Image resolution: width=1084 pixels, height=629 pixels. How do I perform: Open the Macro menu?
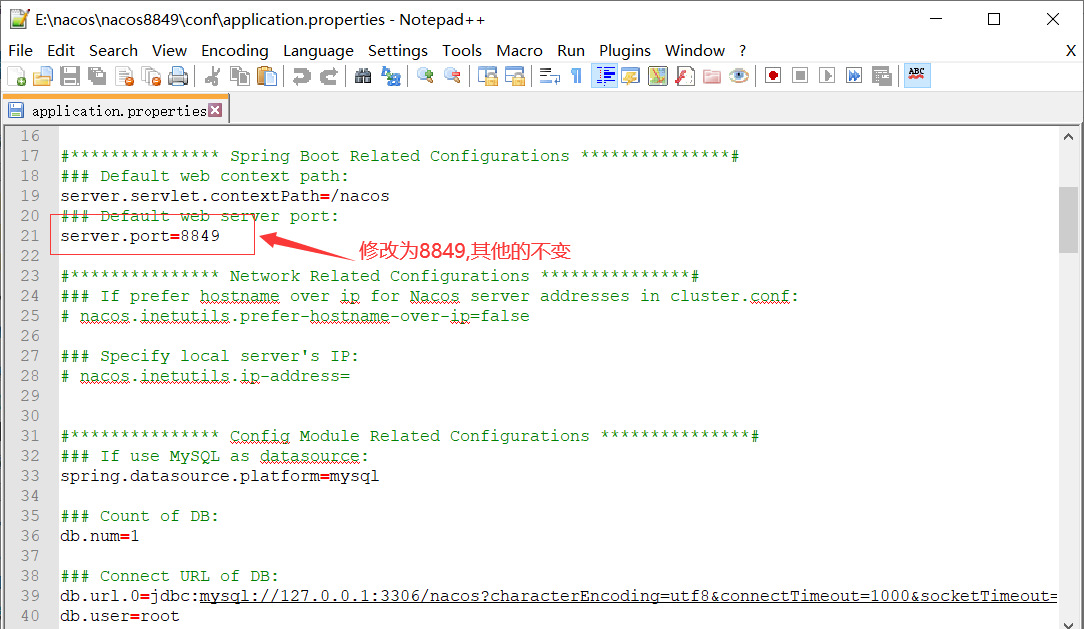pyautogui.click(x=519, y=50)
